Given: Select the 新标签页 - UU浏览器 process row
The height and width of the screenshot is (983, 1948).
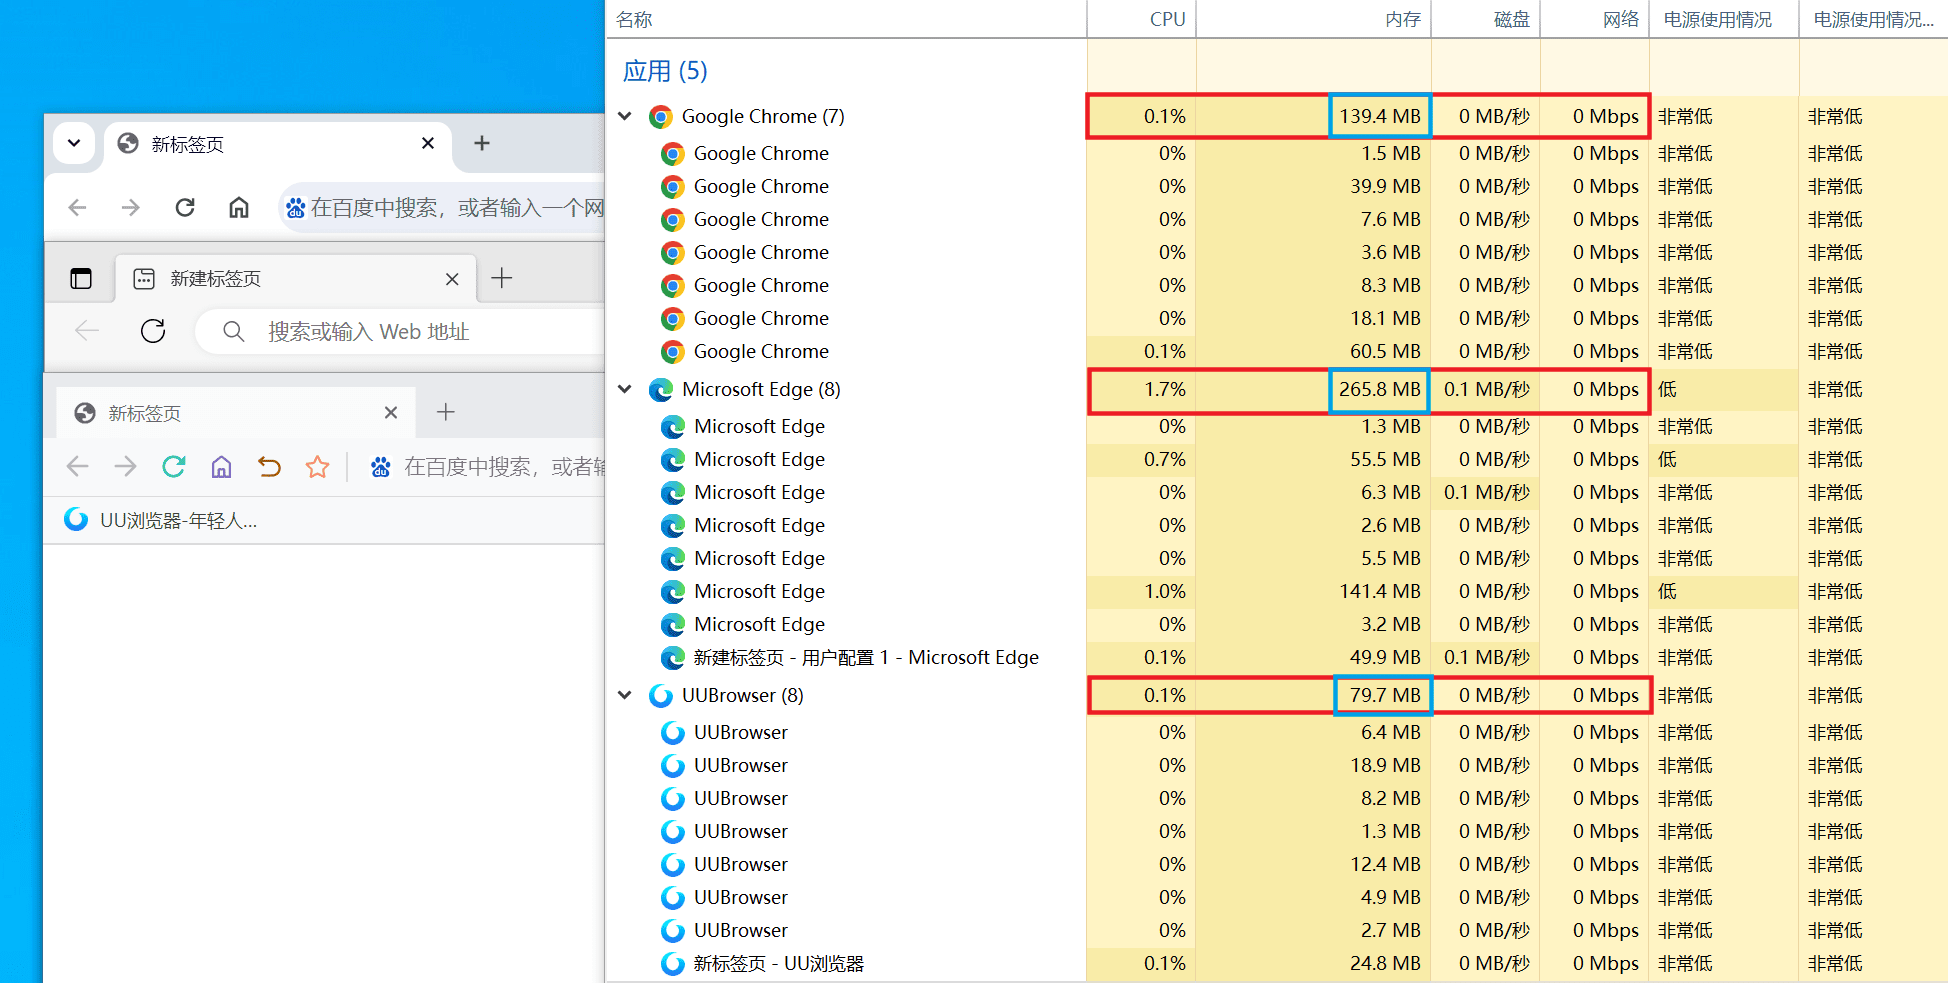Looking at the screenshot, I should (x=1276, y=963).
